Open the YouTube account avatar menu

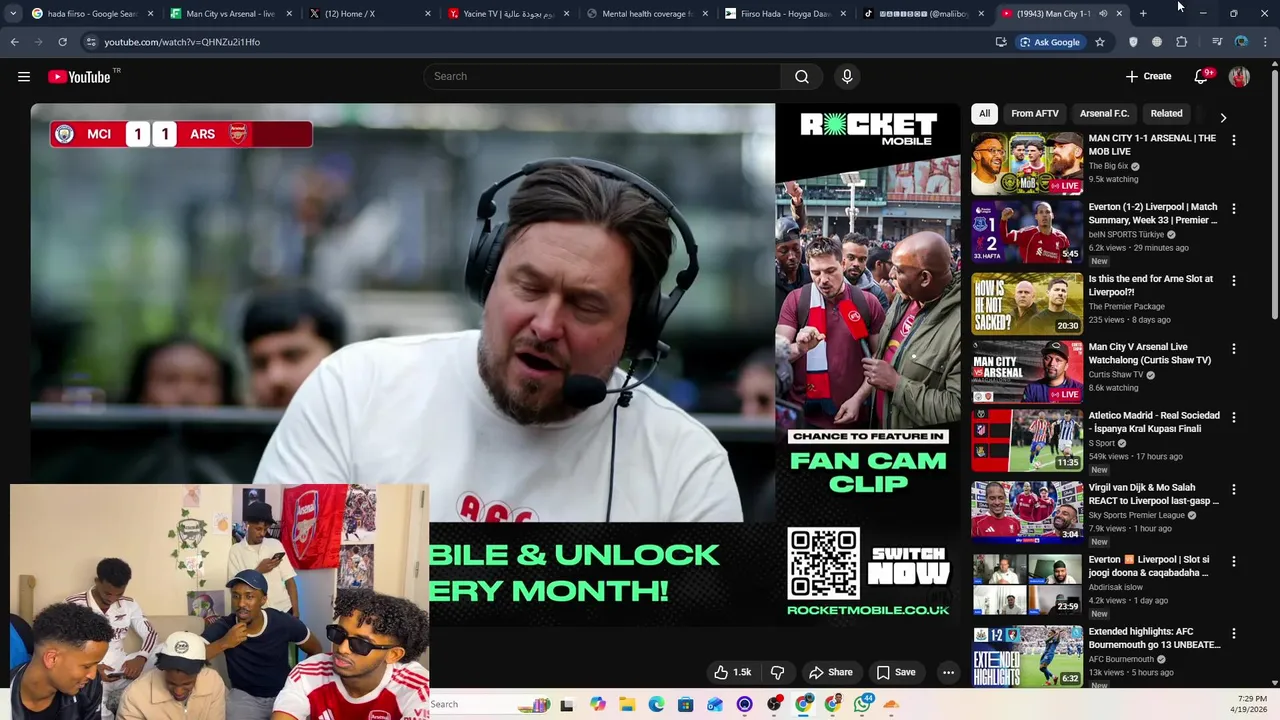click(1239, 77)
